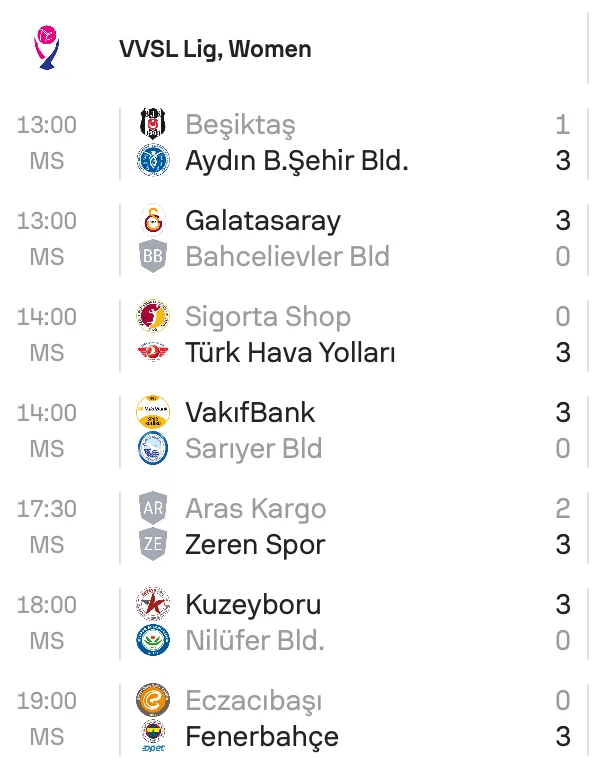Click the Beşiktaş team crest
This screenshot has height=779, width=615.
(x=153, y=125)
